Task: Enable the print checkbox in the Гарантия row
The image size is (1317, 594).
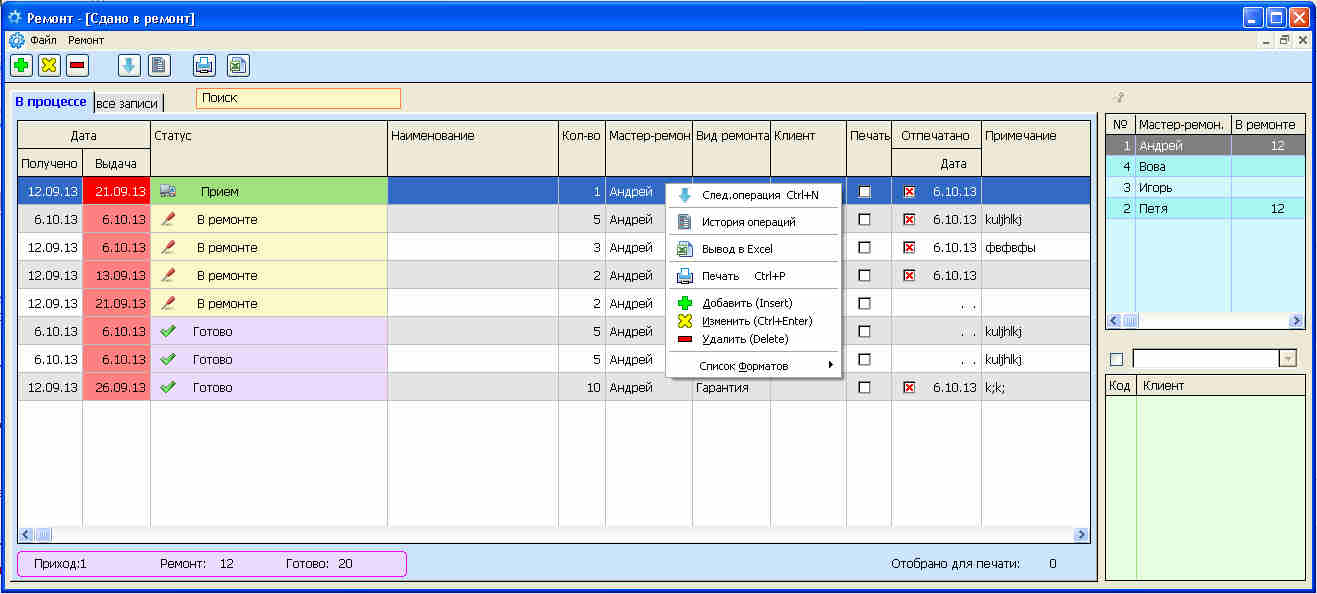Action: 865,387
